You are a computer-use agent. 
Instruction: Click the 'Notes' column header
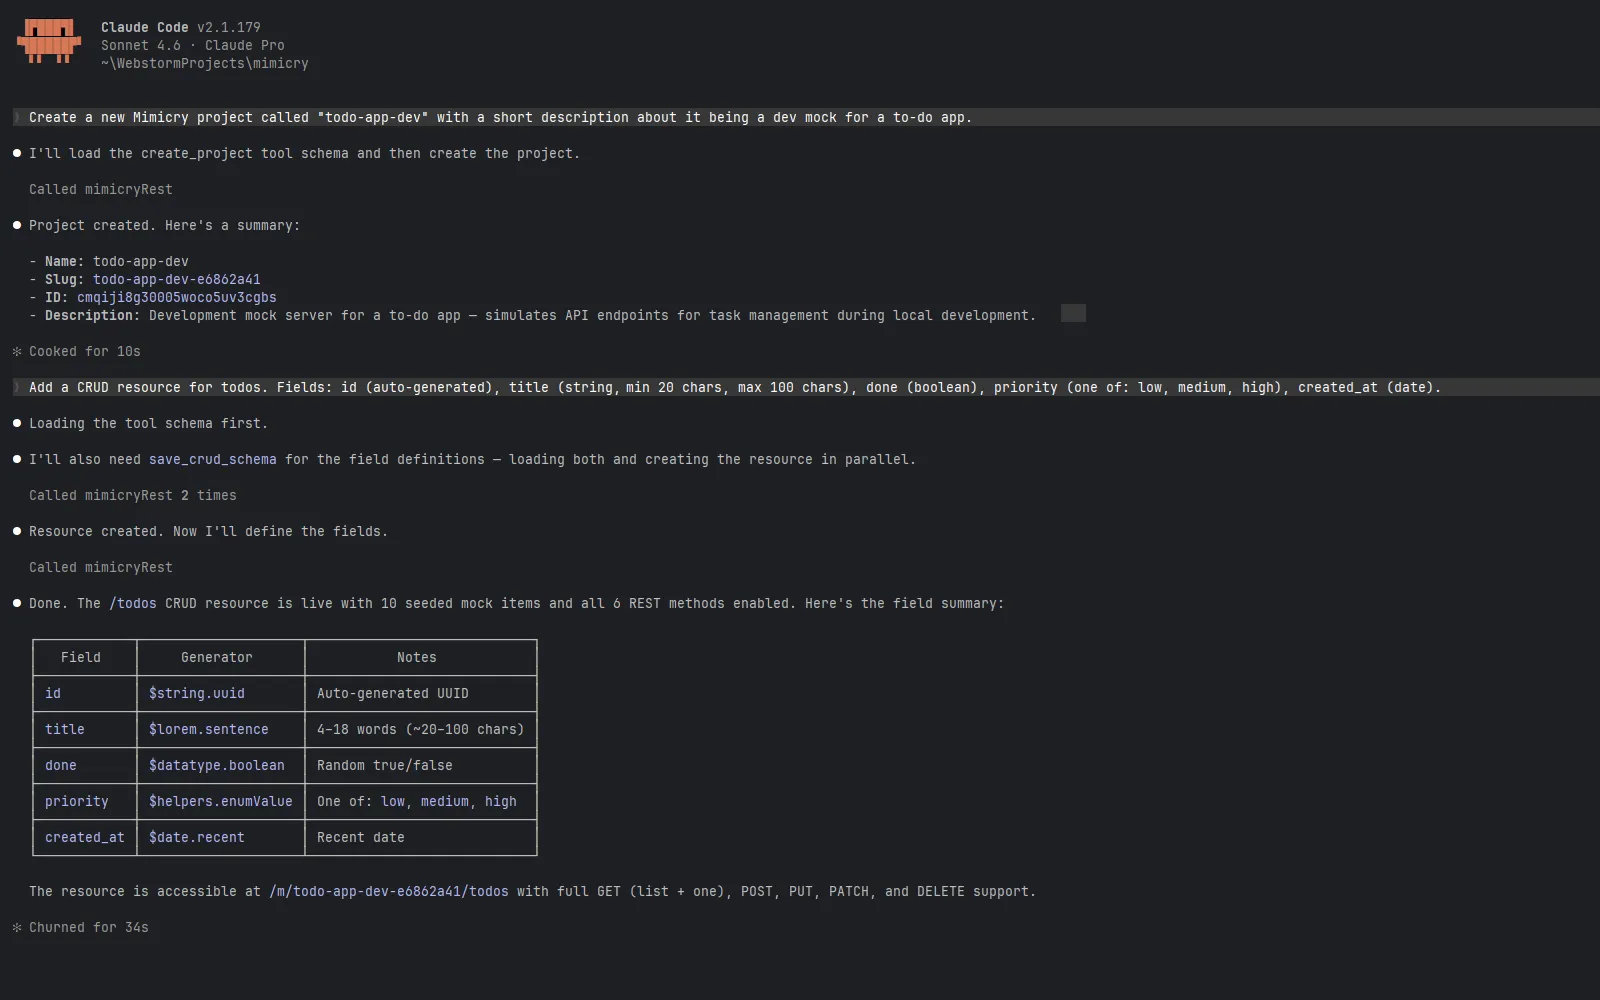tap(417, 658)
